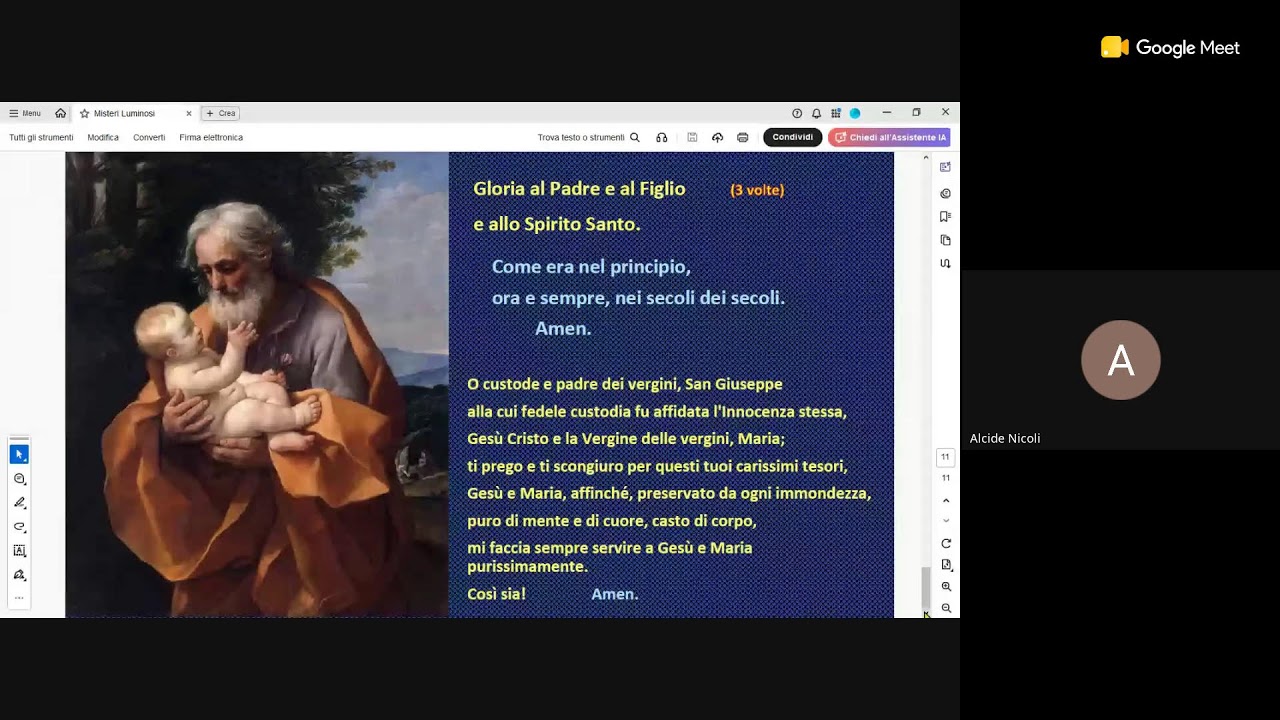Click the Condividi button
1280x720 pixels.
click(x=793, y=137)
